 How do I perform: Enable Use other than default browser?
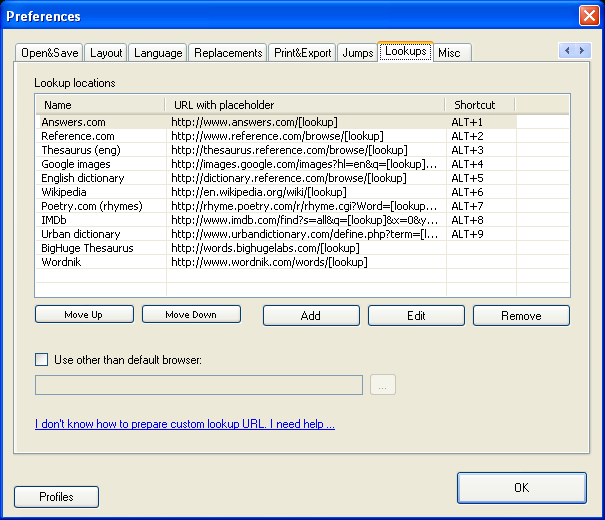click(42, 360)
